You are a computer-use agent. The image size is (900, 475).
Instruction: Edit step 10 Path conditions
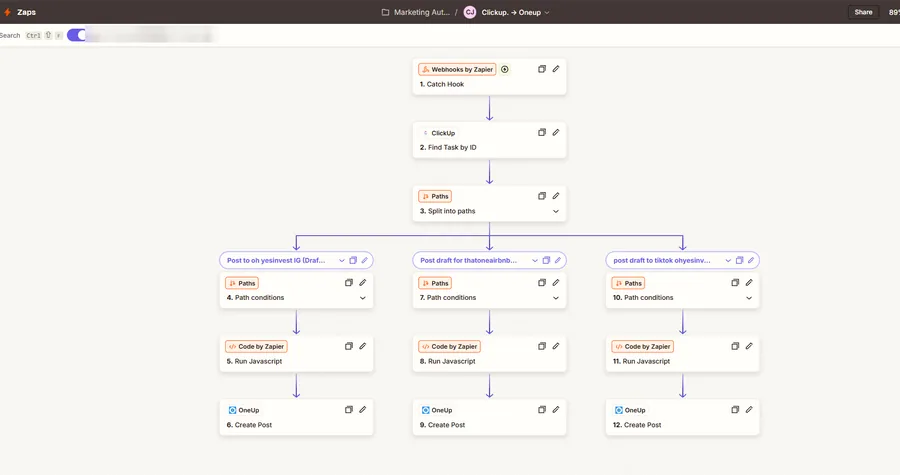pos(749,283)
